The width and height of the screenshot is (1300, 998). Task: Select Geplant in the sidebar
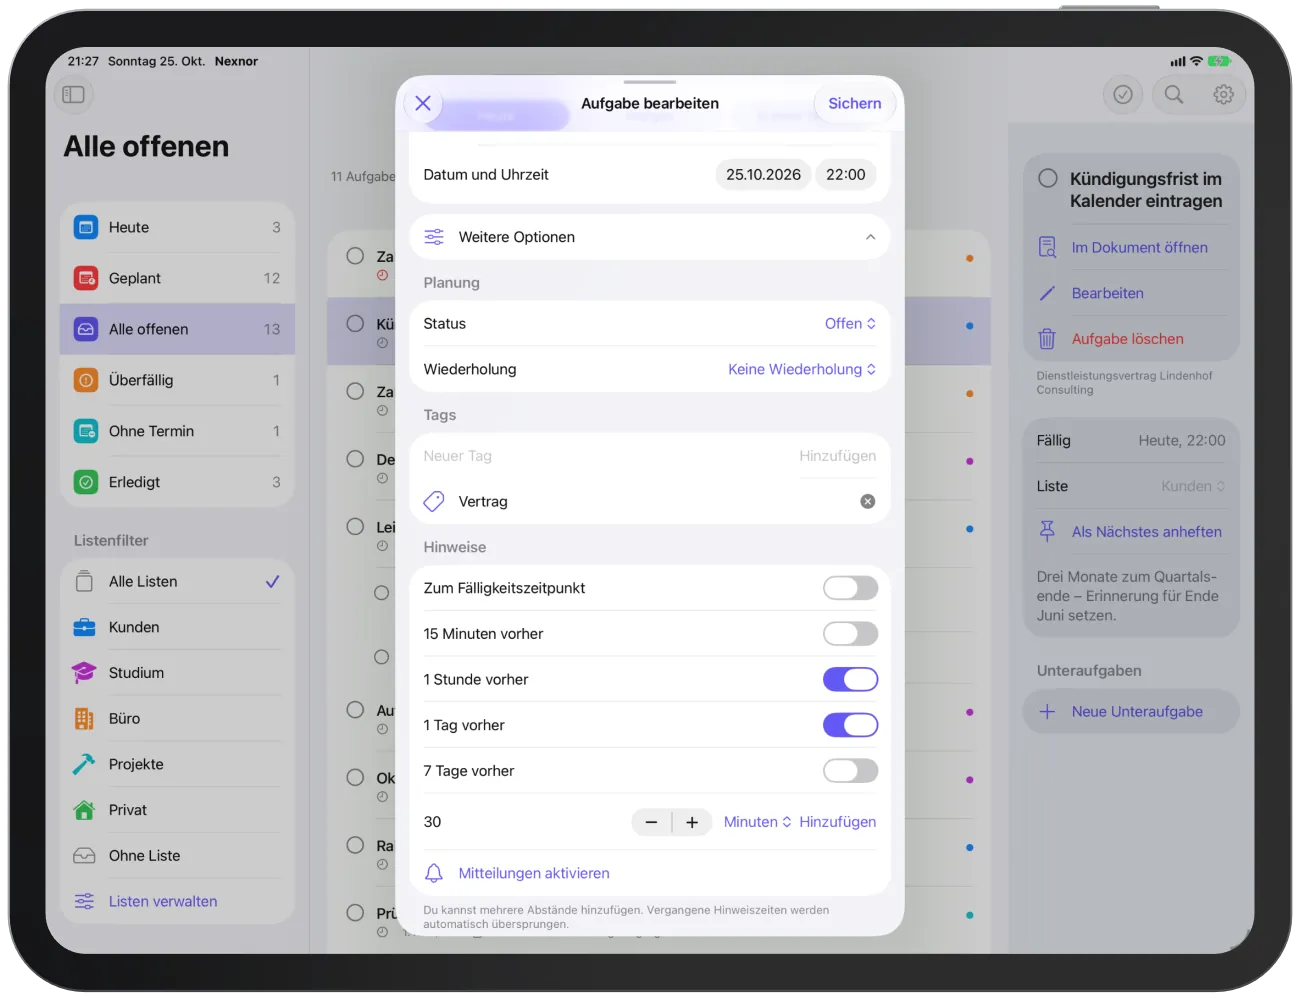(177, 278)
